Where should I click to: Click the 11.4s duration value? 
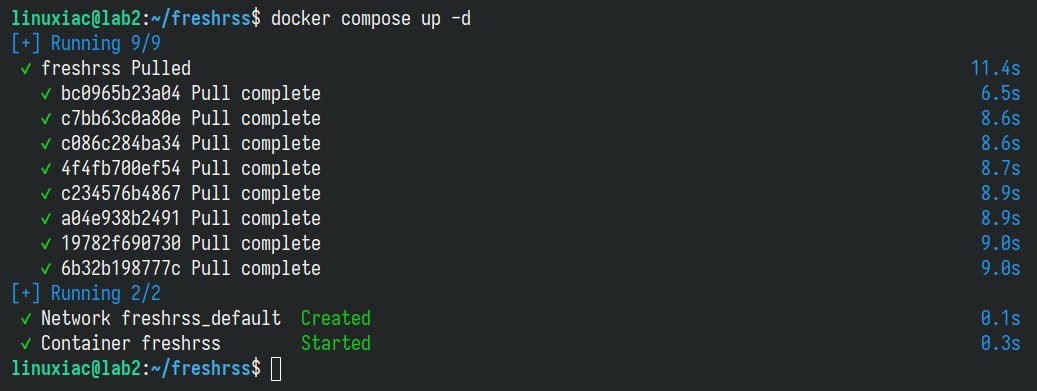pyautogui.click(x=995, y=69)
